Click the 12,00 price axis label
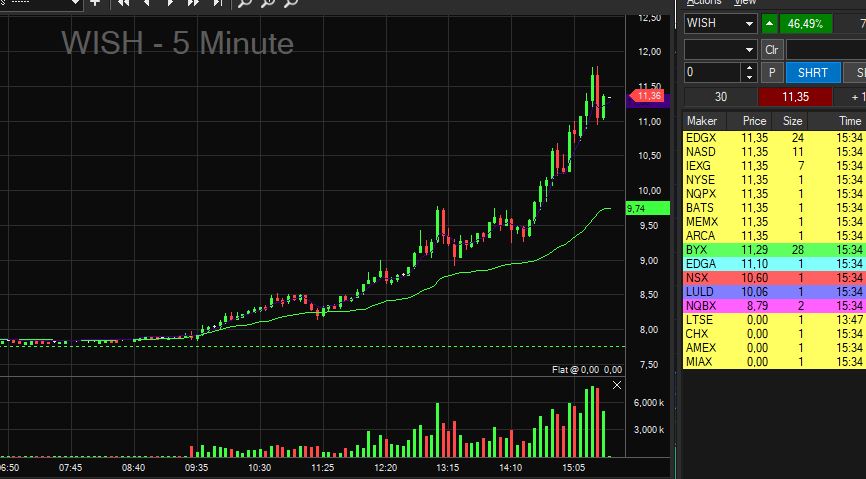The height and width of the screenshot is (479, 866). 650,51
